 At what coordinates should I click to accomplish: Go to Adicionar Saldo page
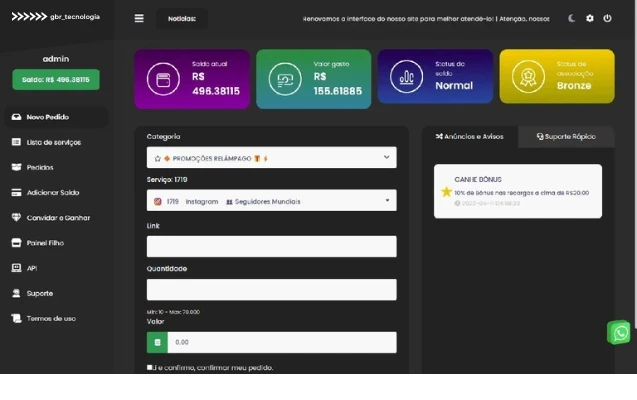[52, 192]
